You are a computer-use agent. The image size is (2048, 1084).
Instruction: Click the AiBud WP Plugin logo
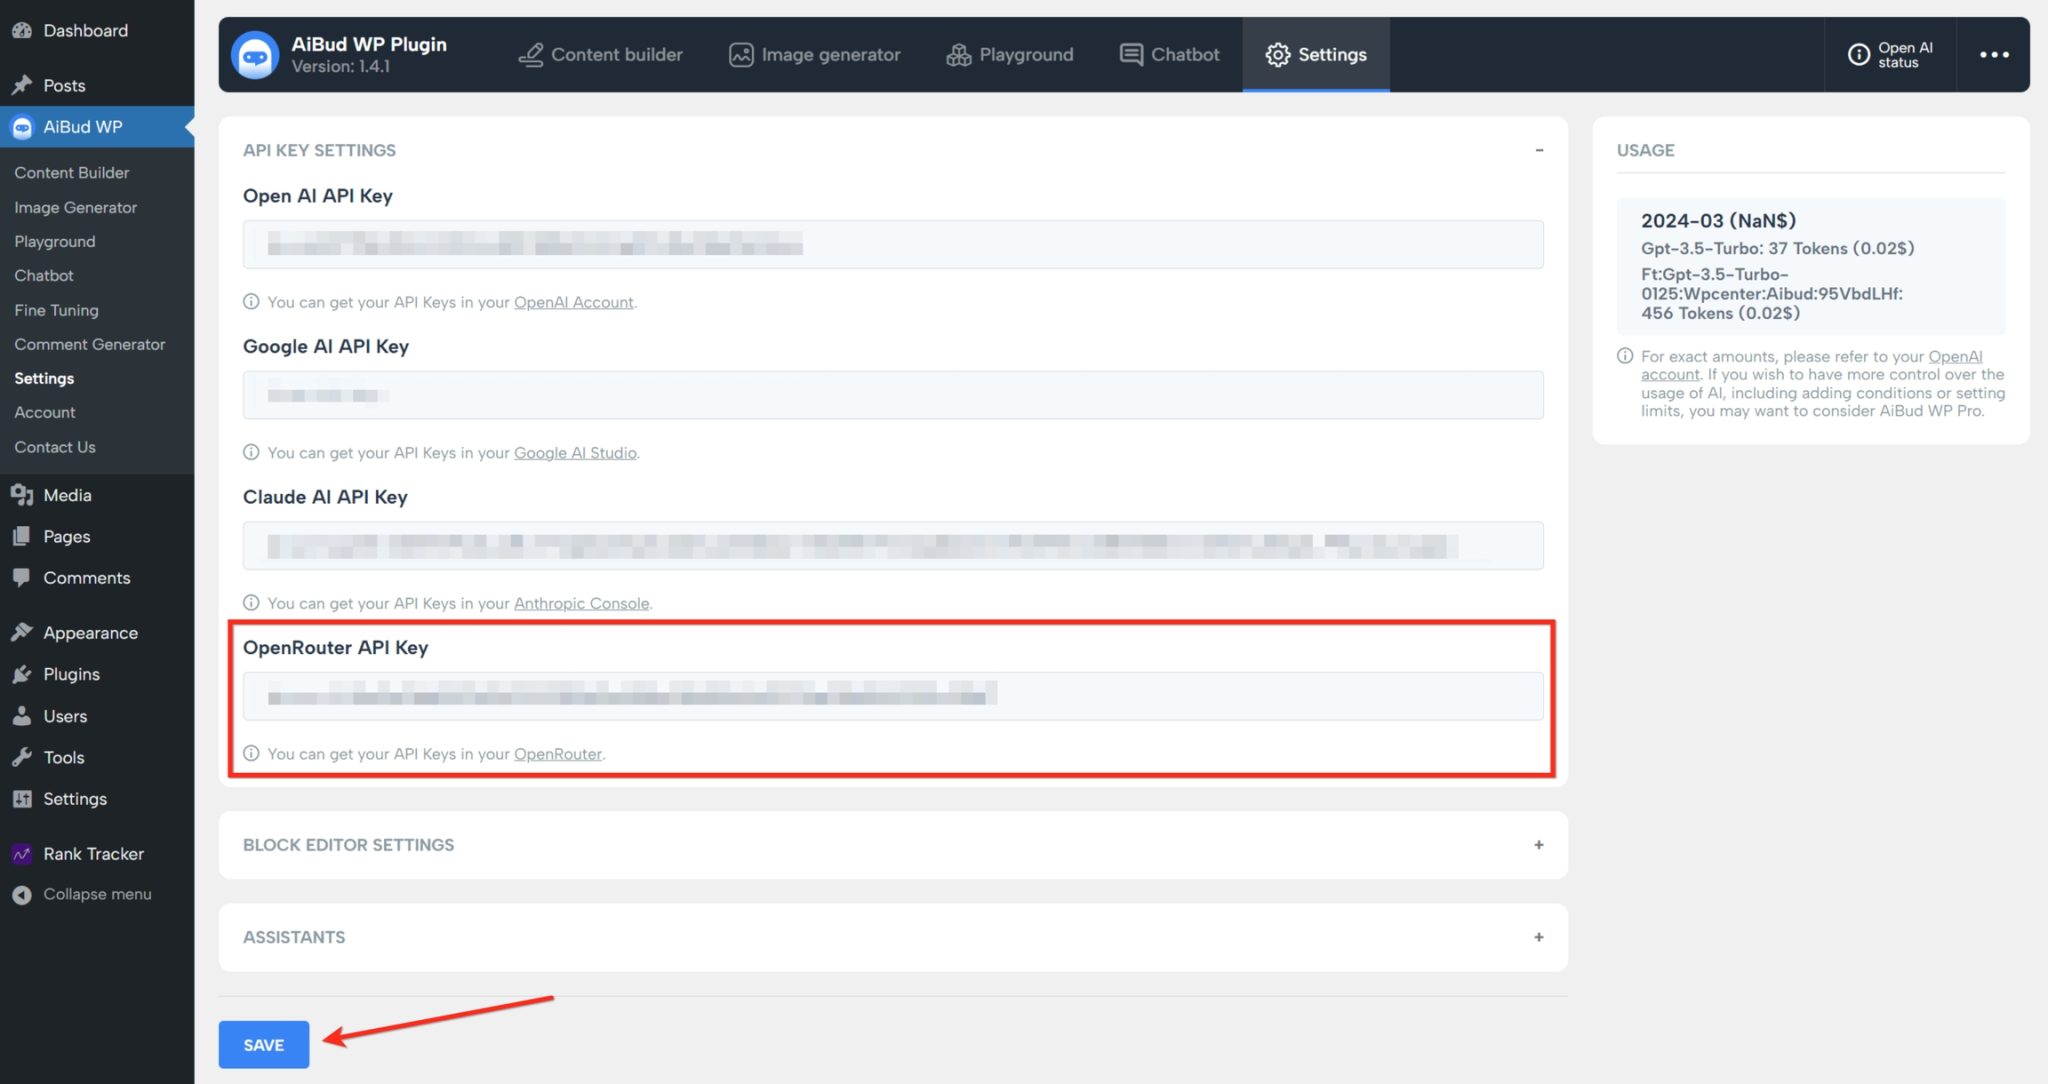click(x=256, y=54)
